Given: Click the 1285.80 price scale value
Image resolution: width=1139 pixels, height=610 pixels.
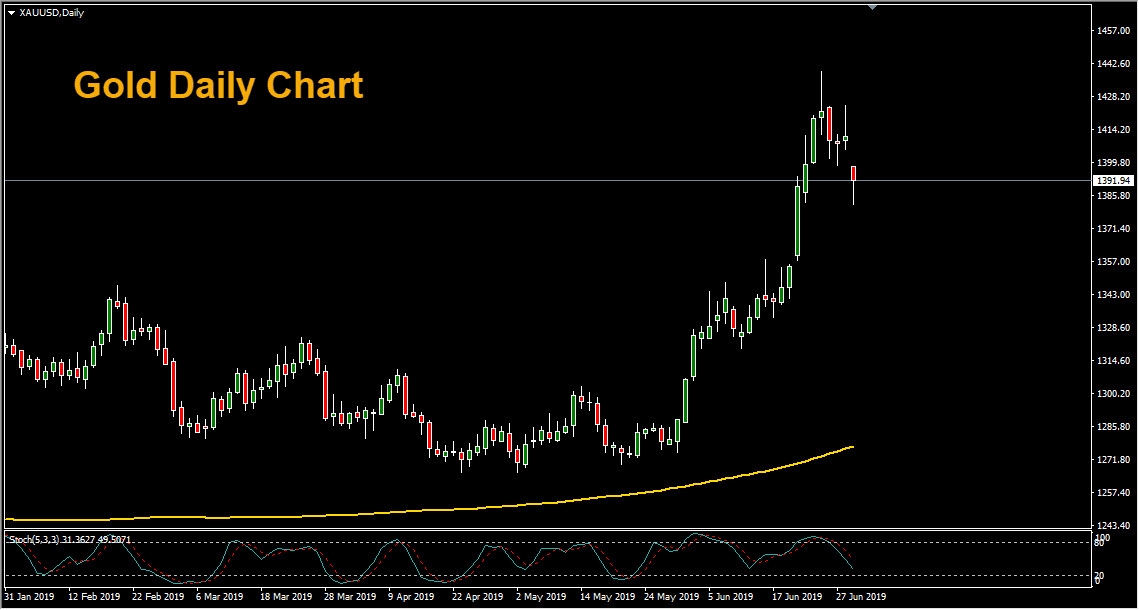Looking at the screenshot, I should [1113, 427].
